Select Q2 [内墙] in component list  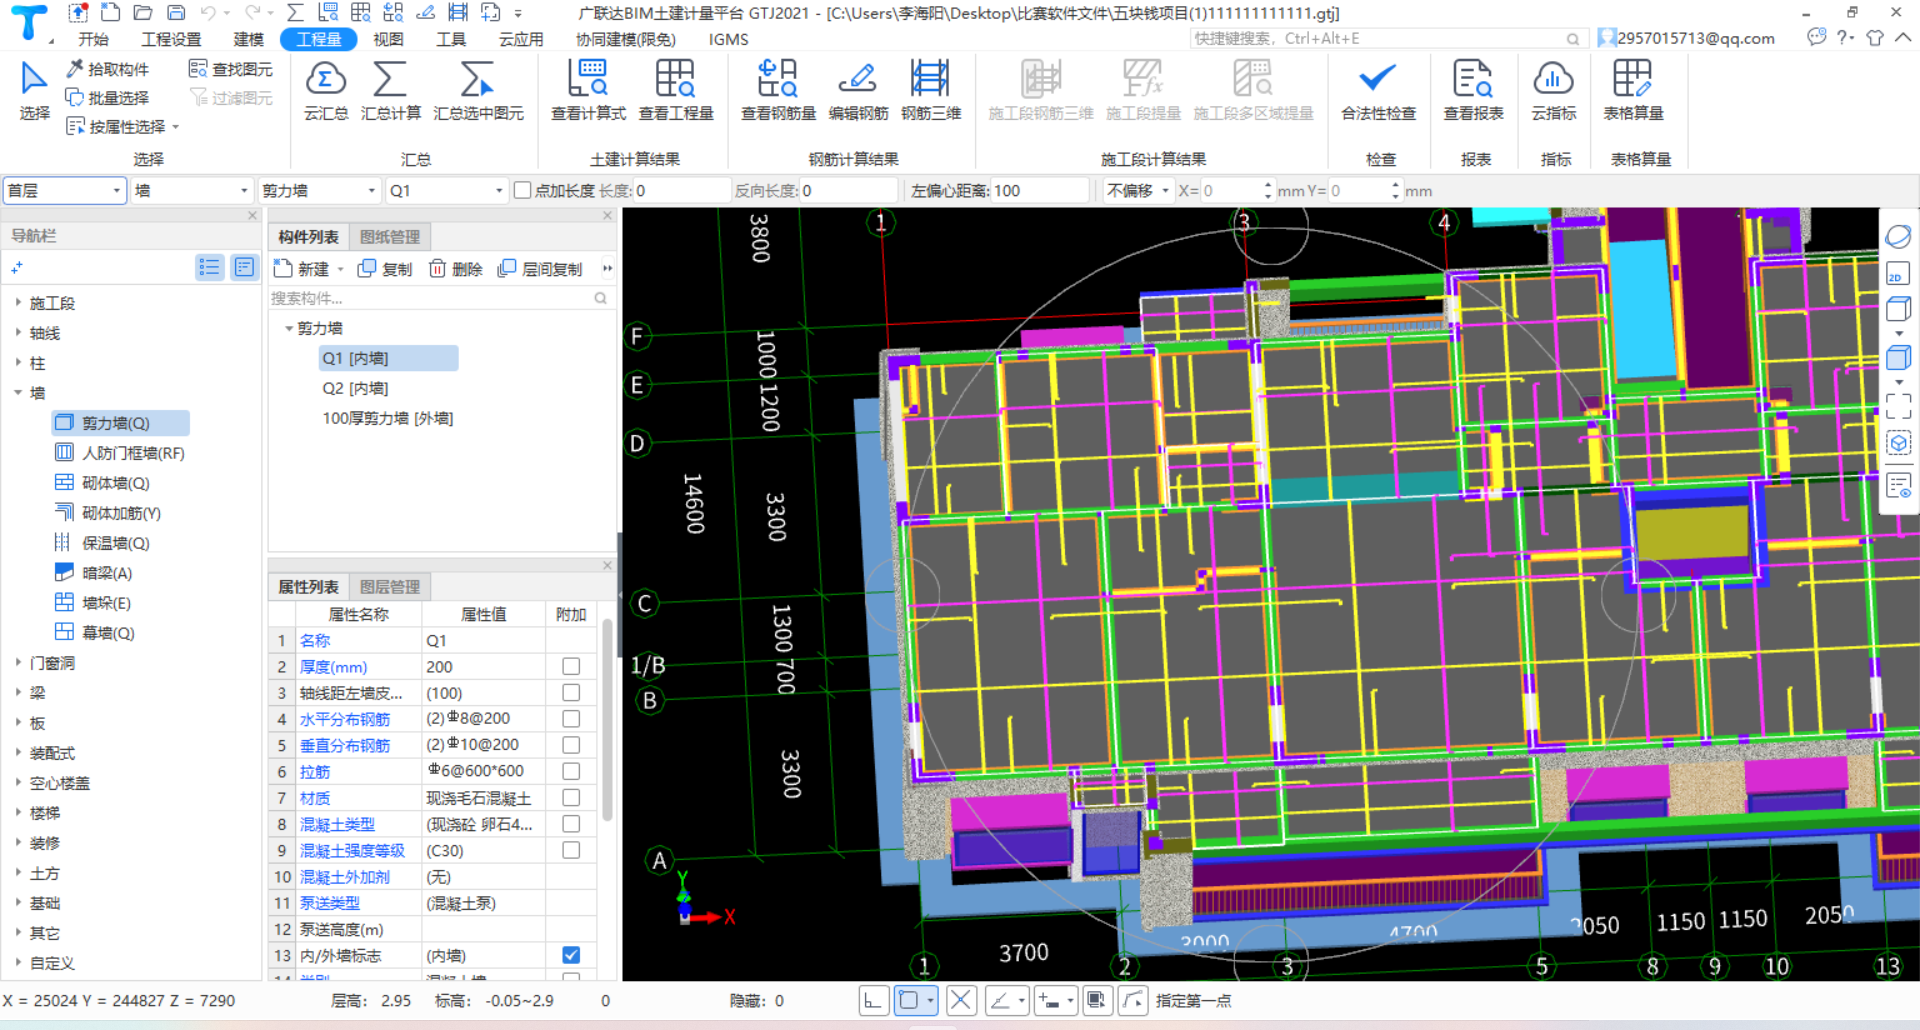click(355, 388)
